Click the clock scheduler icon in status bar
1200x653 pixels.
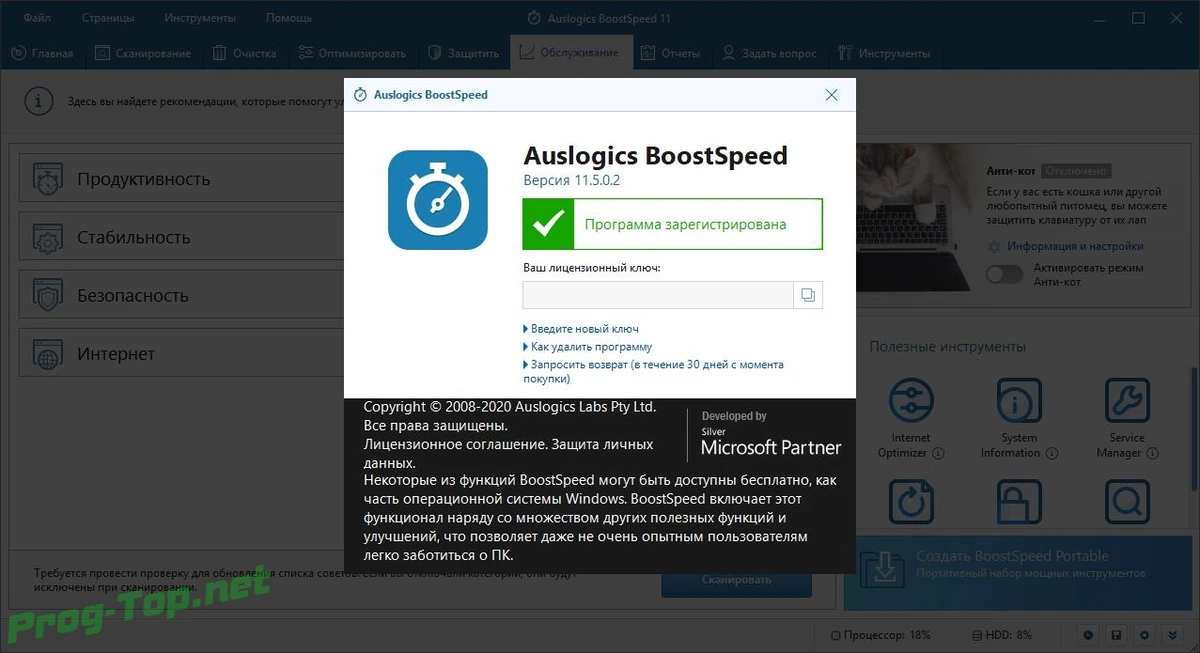[x=1089, y=635]
